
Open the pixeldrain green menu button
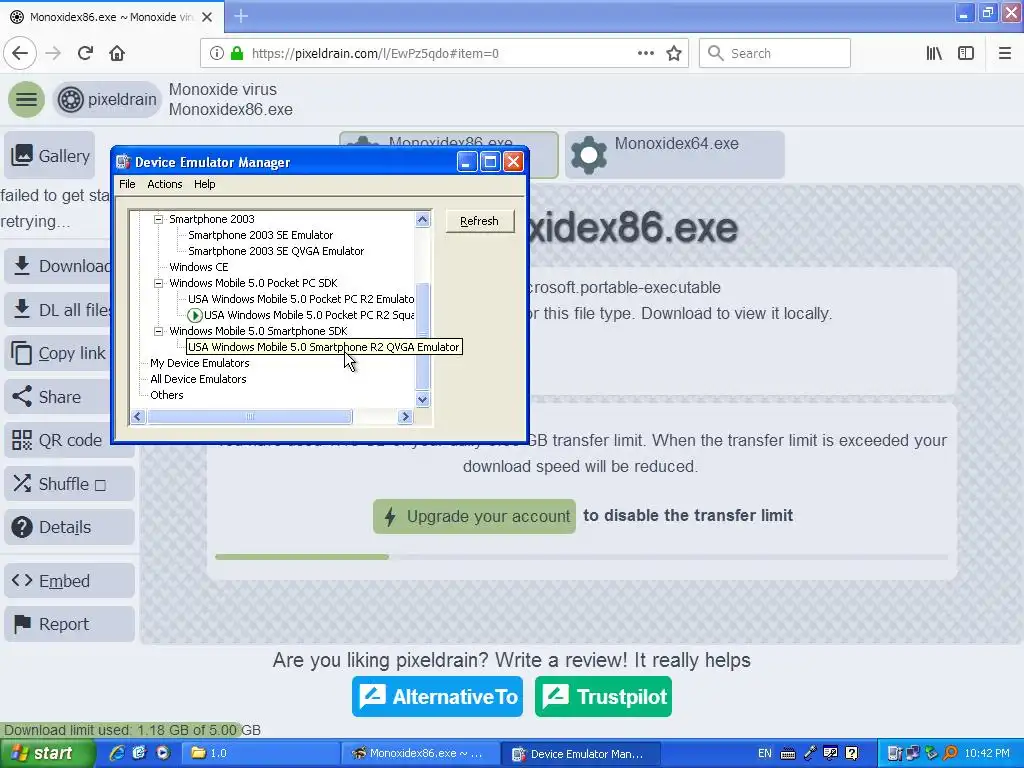(26, 99)
